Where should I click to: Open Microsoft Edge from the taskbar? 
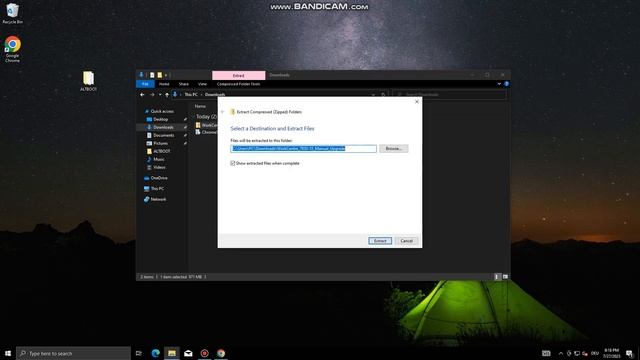pyautogui.click(x=156, y=353)
